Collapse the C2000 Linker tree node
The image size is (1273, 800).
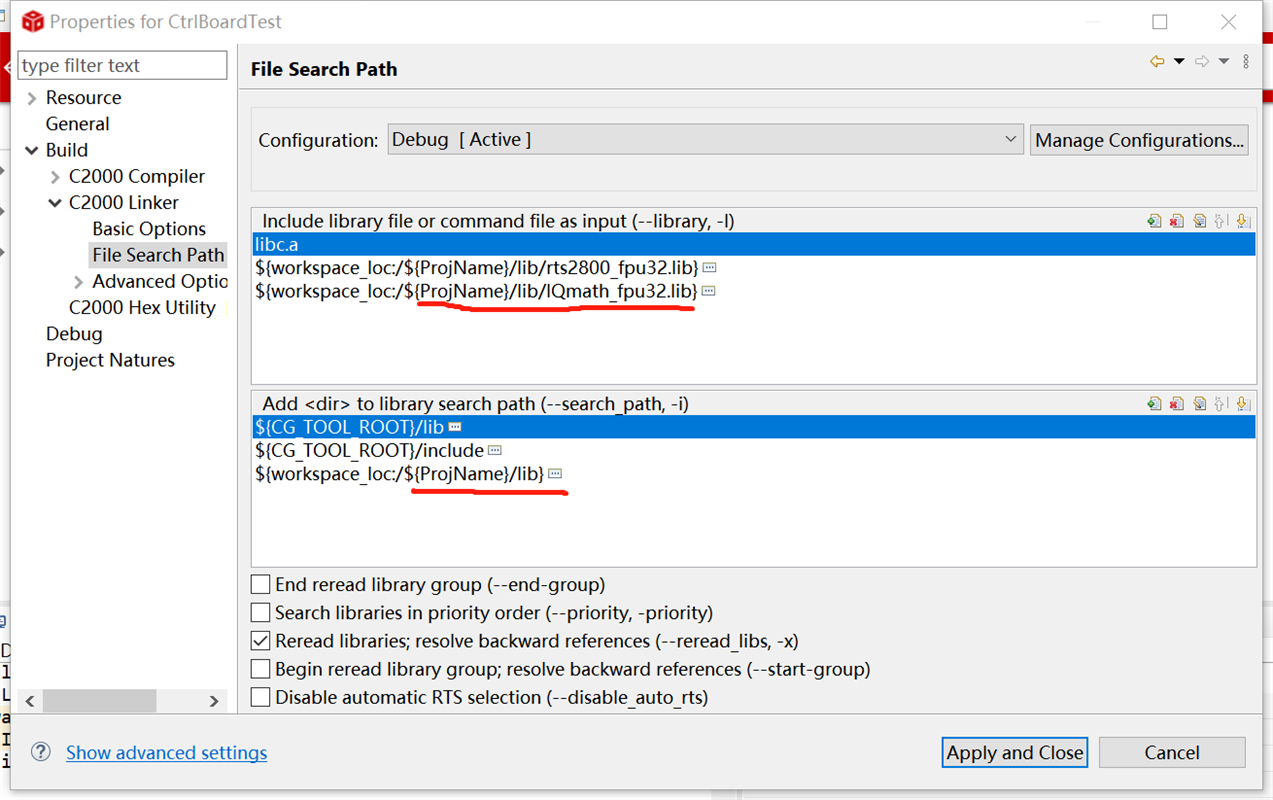pos(55,203)
